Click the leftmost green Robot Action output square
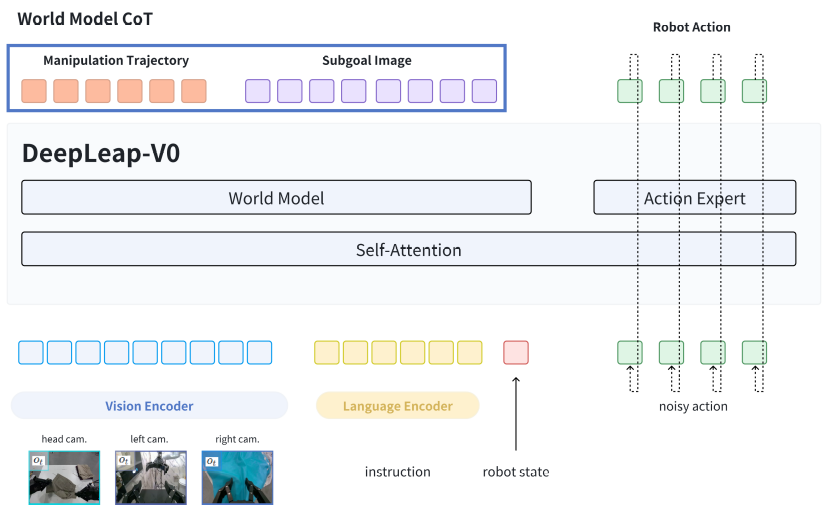This screenshot has width=834, height=510. tap(630, 91)
